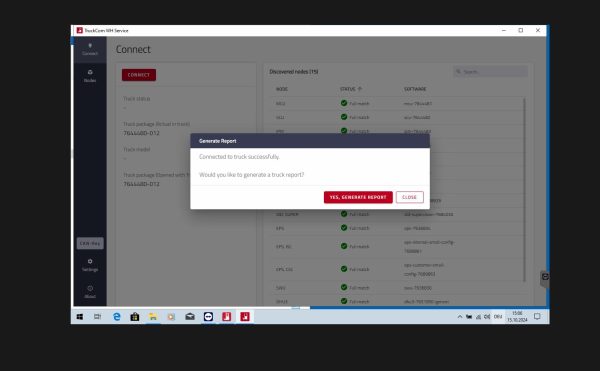Sort nodes by the STATUS column

tap(351, 89)
